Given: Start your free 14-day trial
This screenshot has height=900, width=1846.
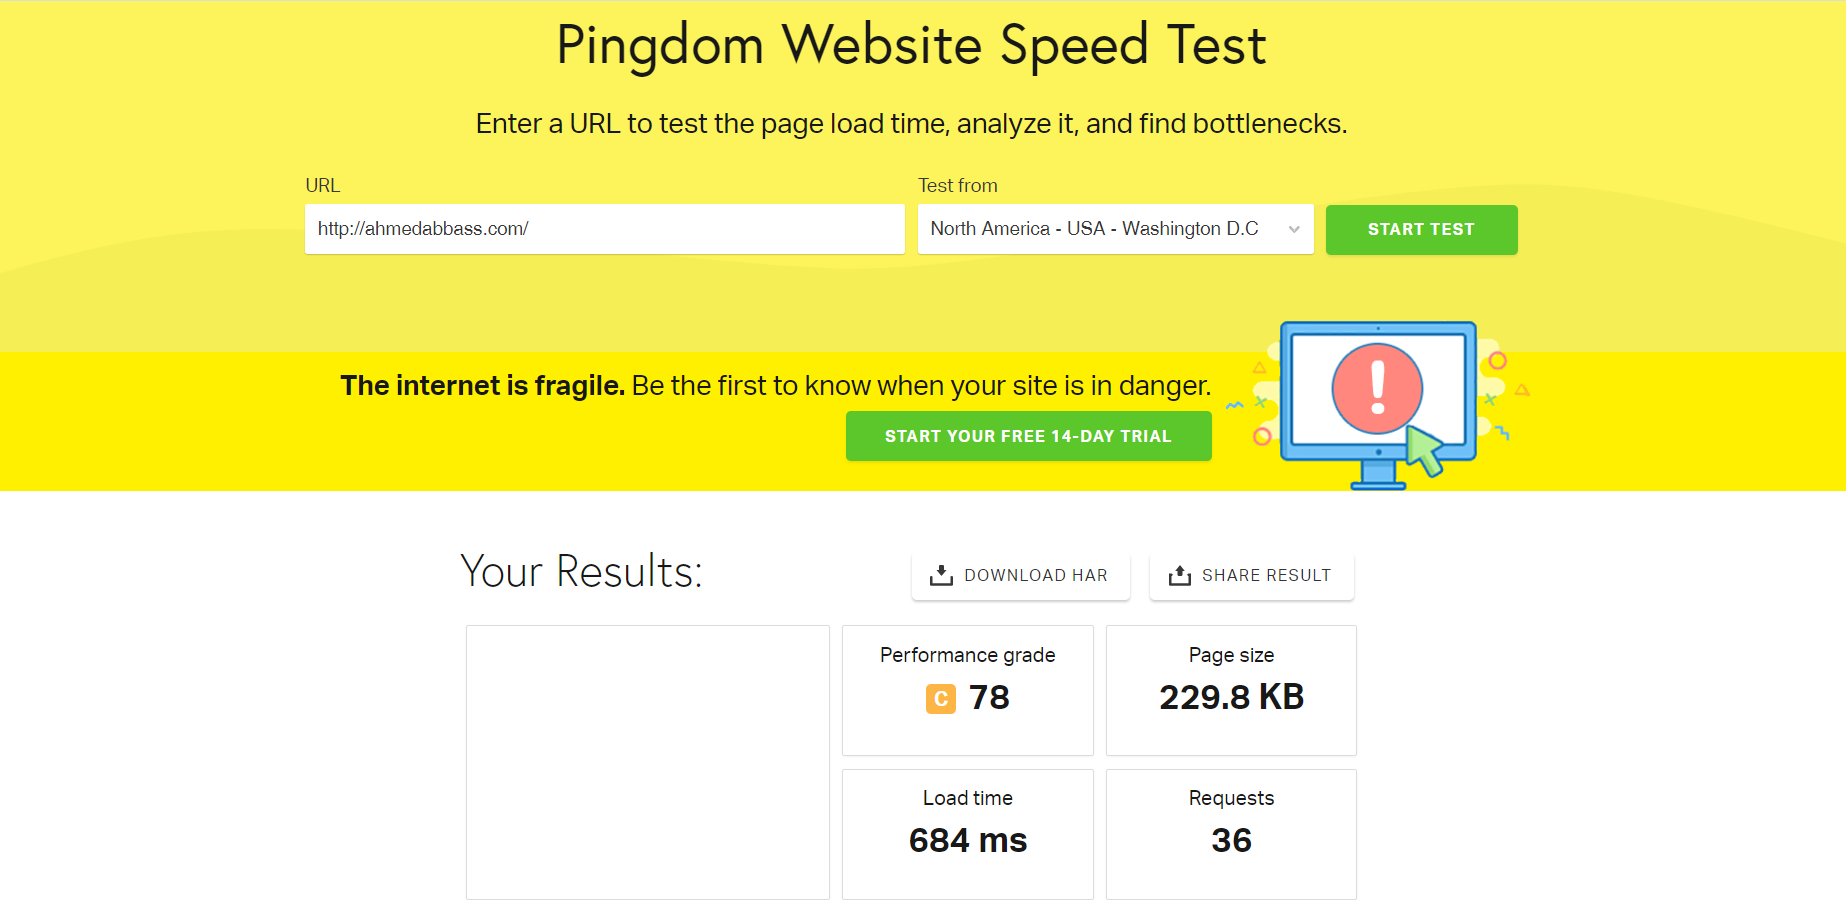Looking at the screenshot, I should (x=1028, y=437).
